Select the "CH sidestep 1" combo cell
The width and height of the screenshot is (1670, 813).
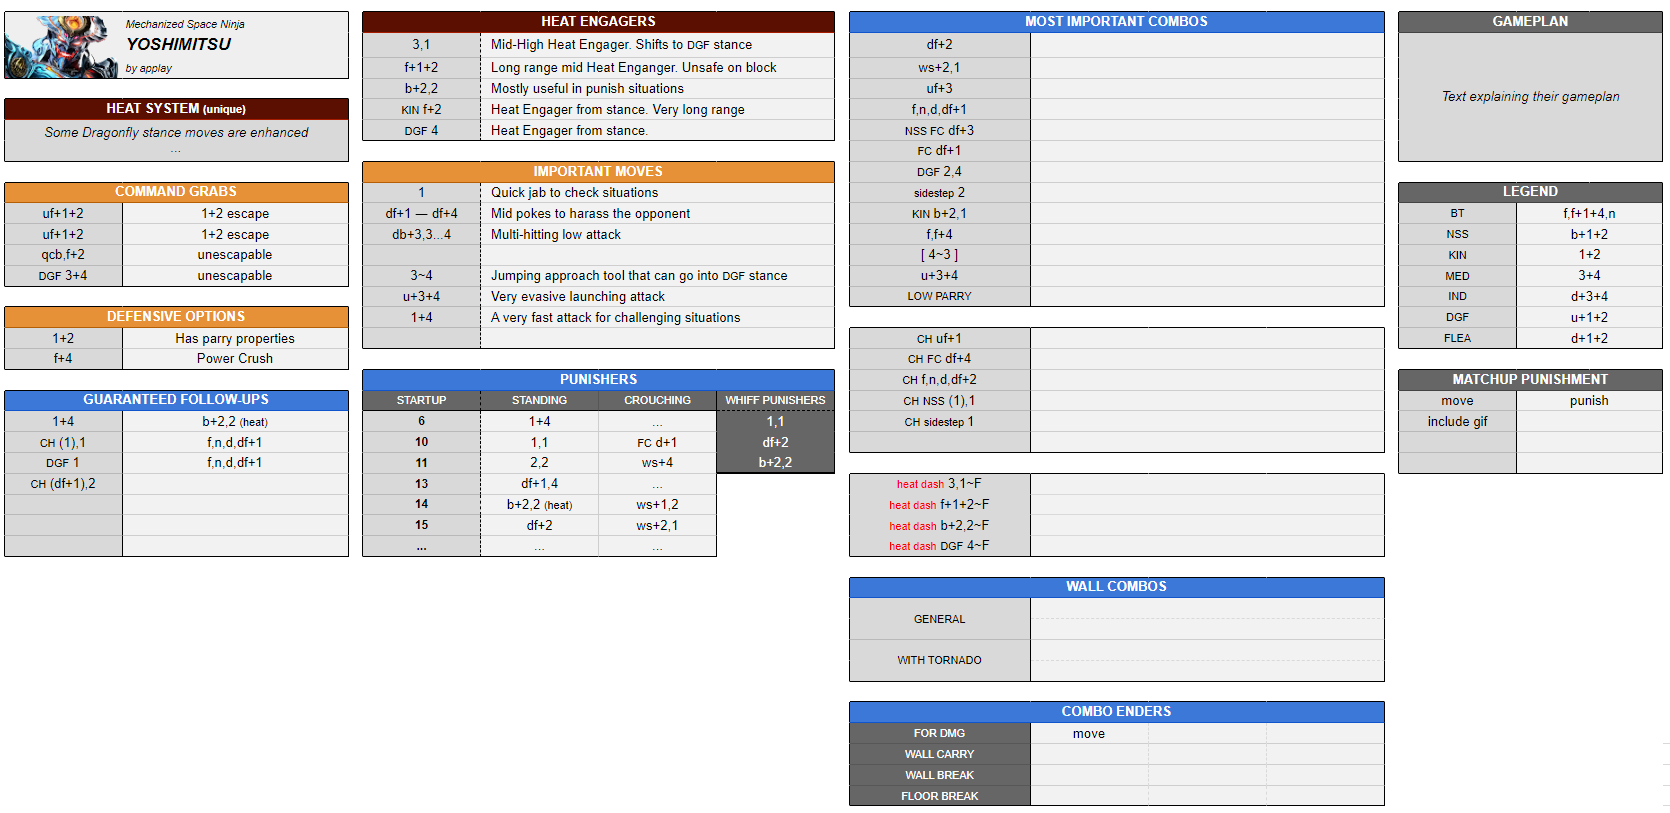[x=939, y=422]
